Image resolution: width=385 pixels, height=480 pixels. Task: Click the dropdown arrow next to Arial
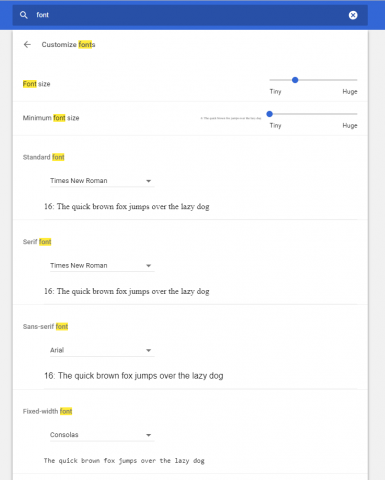tap(149, 351)
